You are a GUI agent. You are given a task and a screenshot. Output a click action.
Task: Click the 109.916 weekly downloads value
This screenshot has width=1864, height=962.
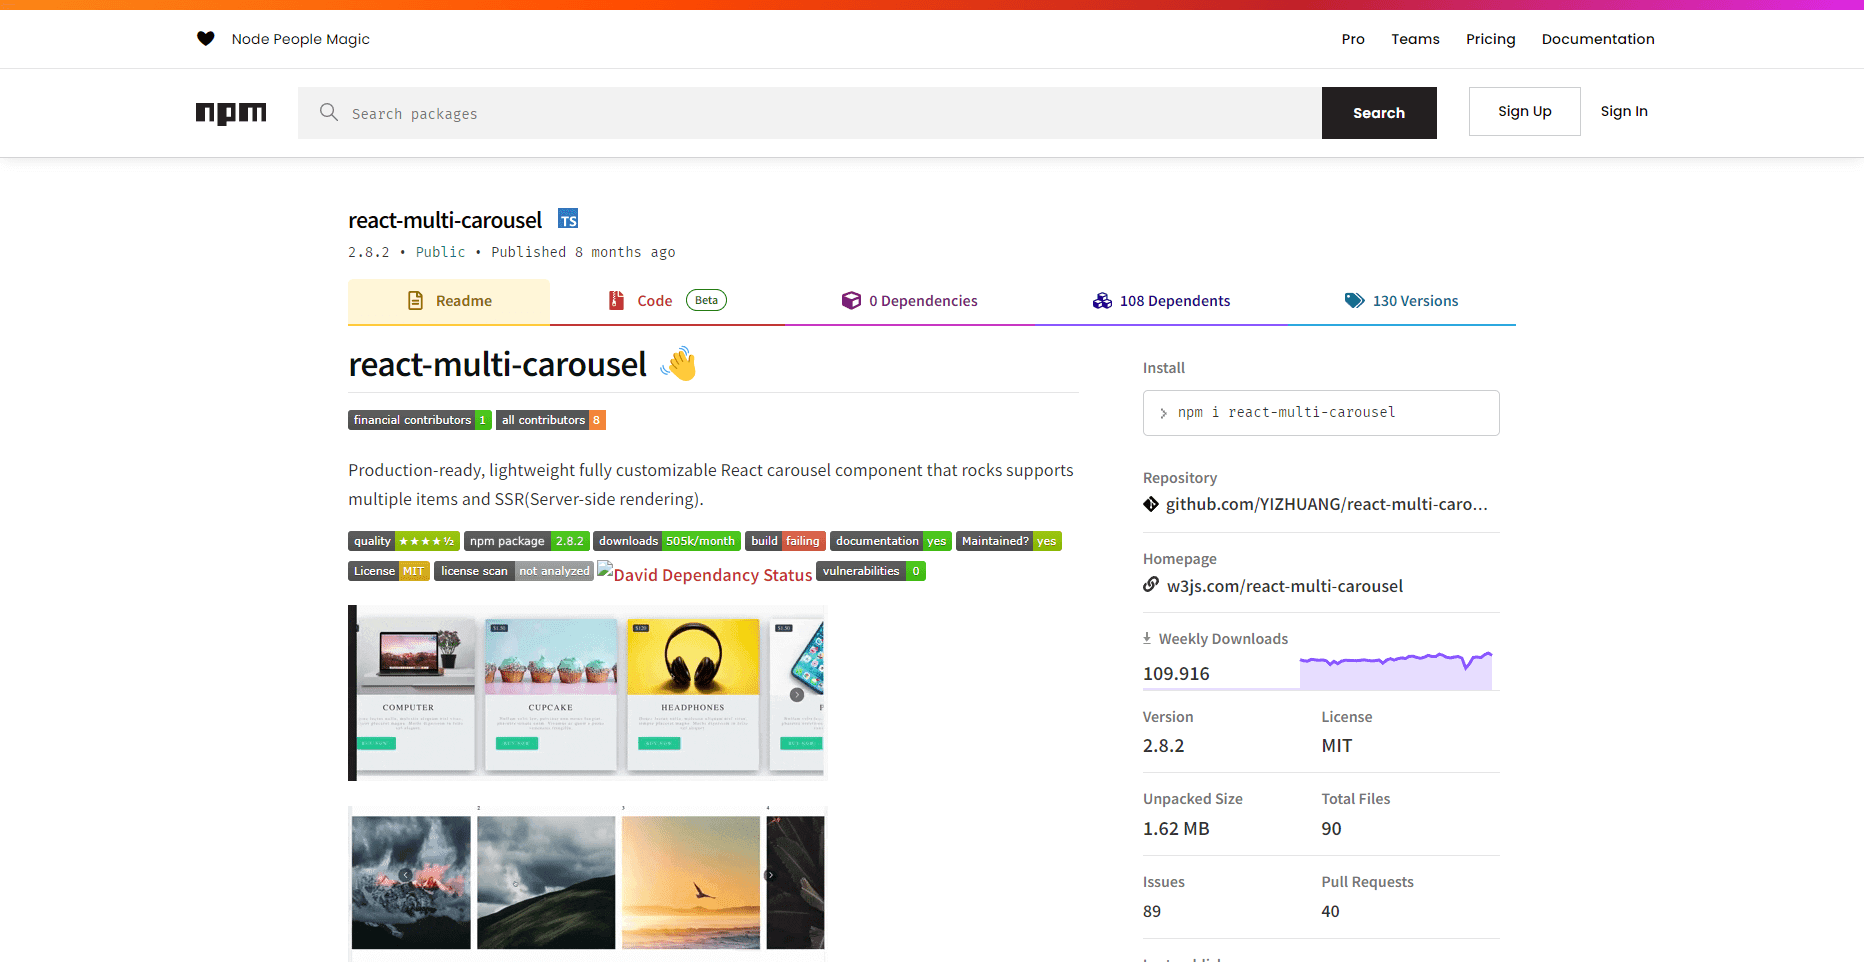point(1176,674)
